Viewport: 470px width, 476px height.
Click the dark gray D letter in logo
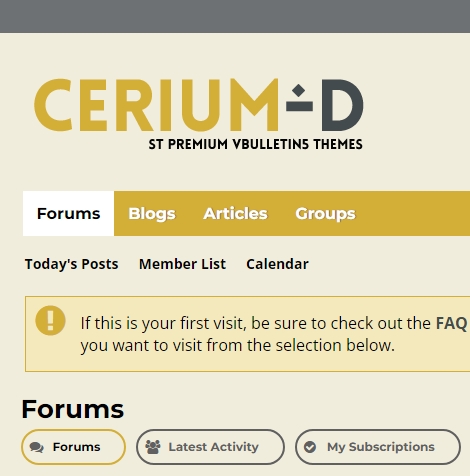tap(342, 105)
